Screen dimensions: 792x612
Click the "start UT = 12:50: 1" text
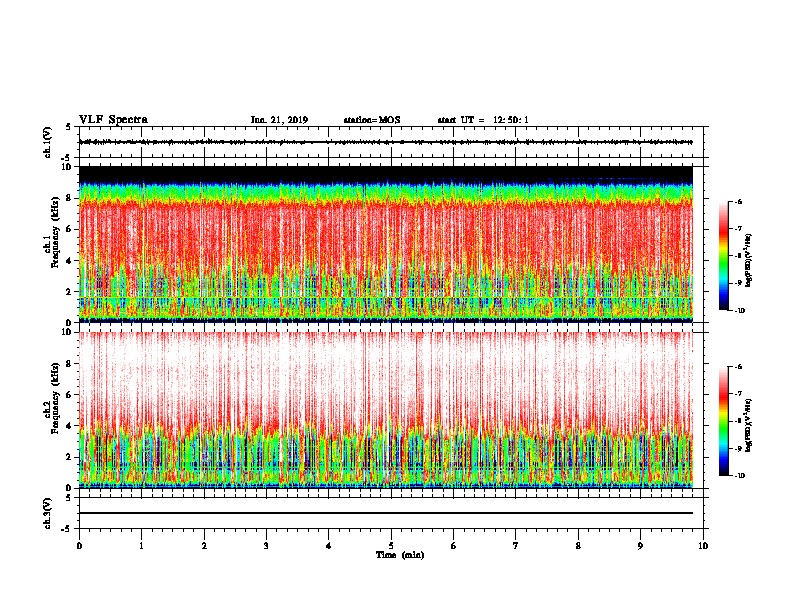coord(483,120)
